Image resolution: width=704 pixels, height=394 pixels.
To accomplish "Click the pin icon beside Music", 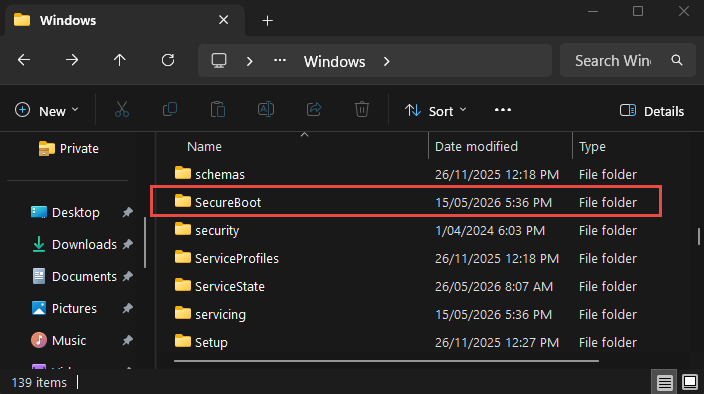I will click(128, 341).
